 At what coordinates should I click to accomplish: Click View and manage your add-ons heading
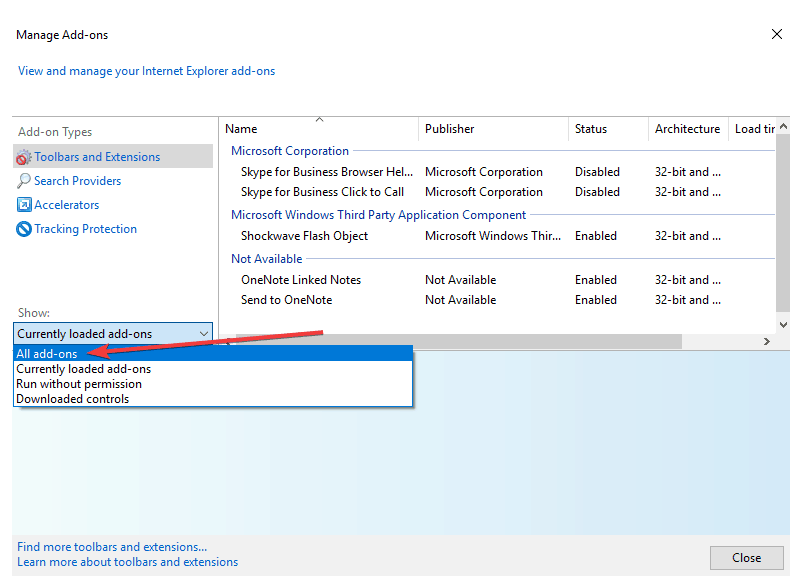[x=147, y=71]
